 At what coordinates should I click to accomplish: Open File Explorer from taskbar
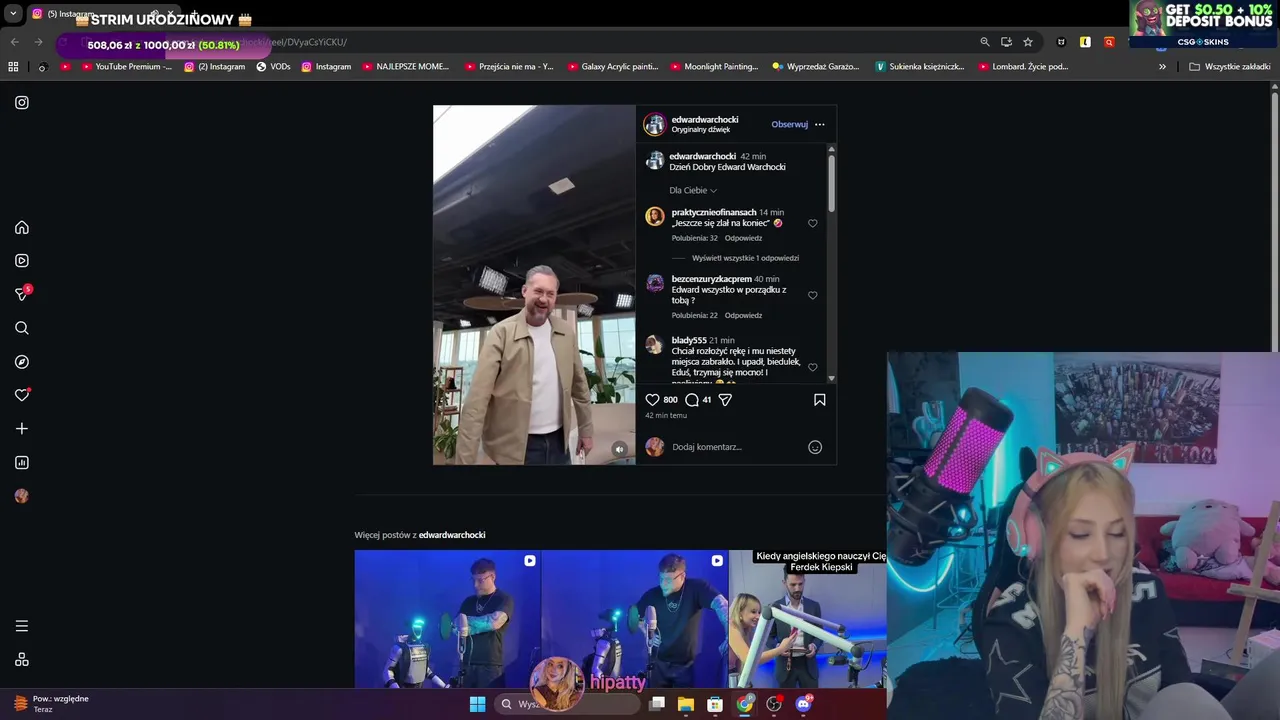tap(686, 704)
